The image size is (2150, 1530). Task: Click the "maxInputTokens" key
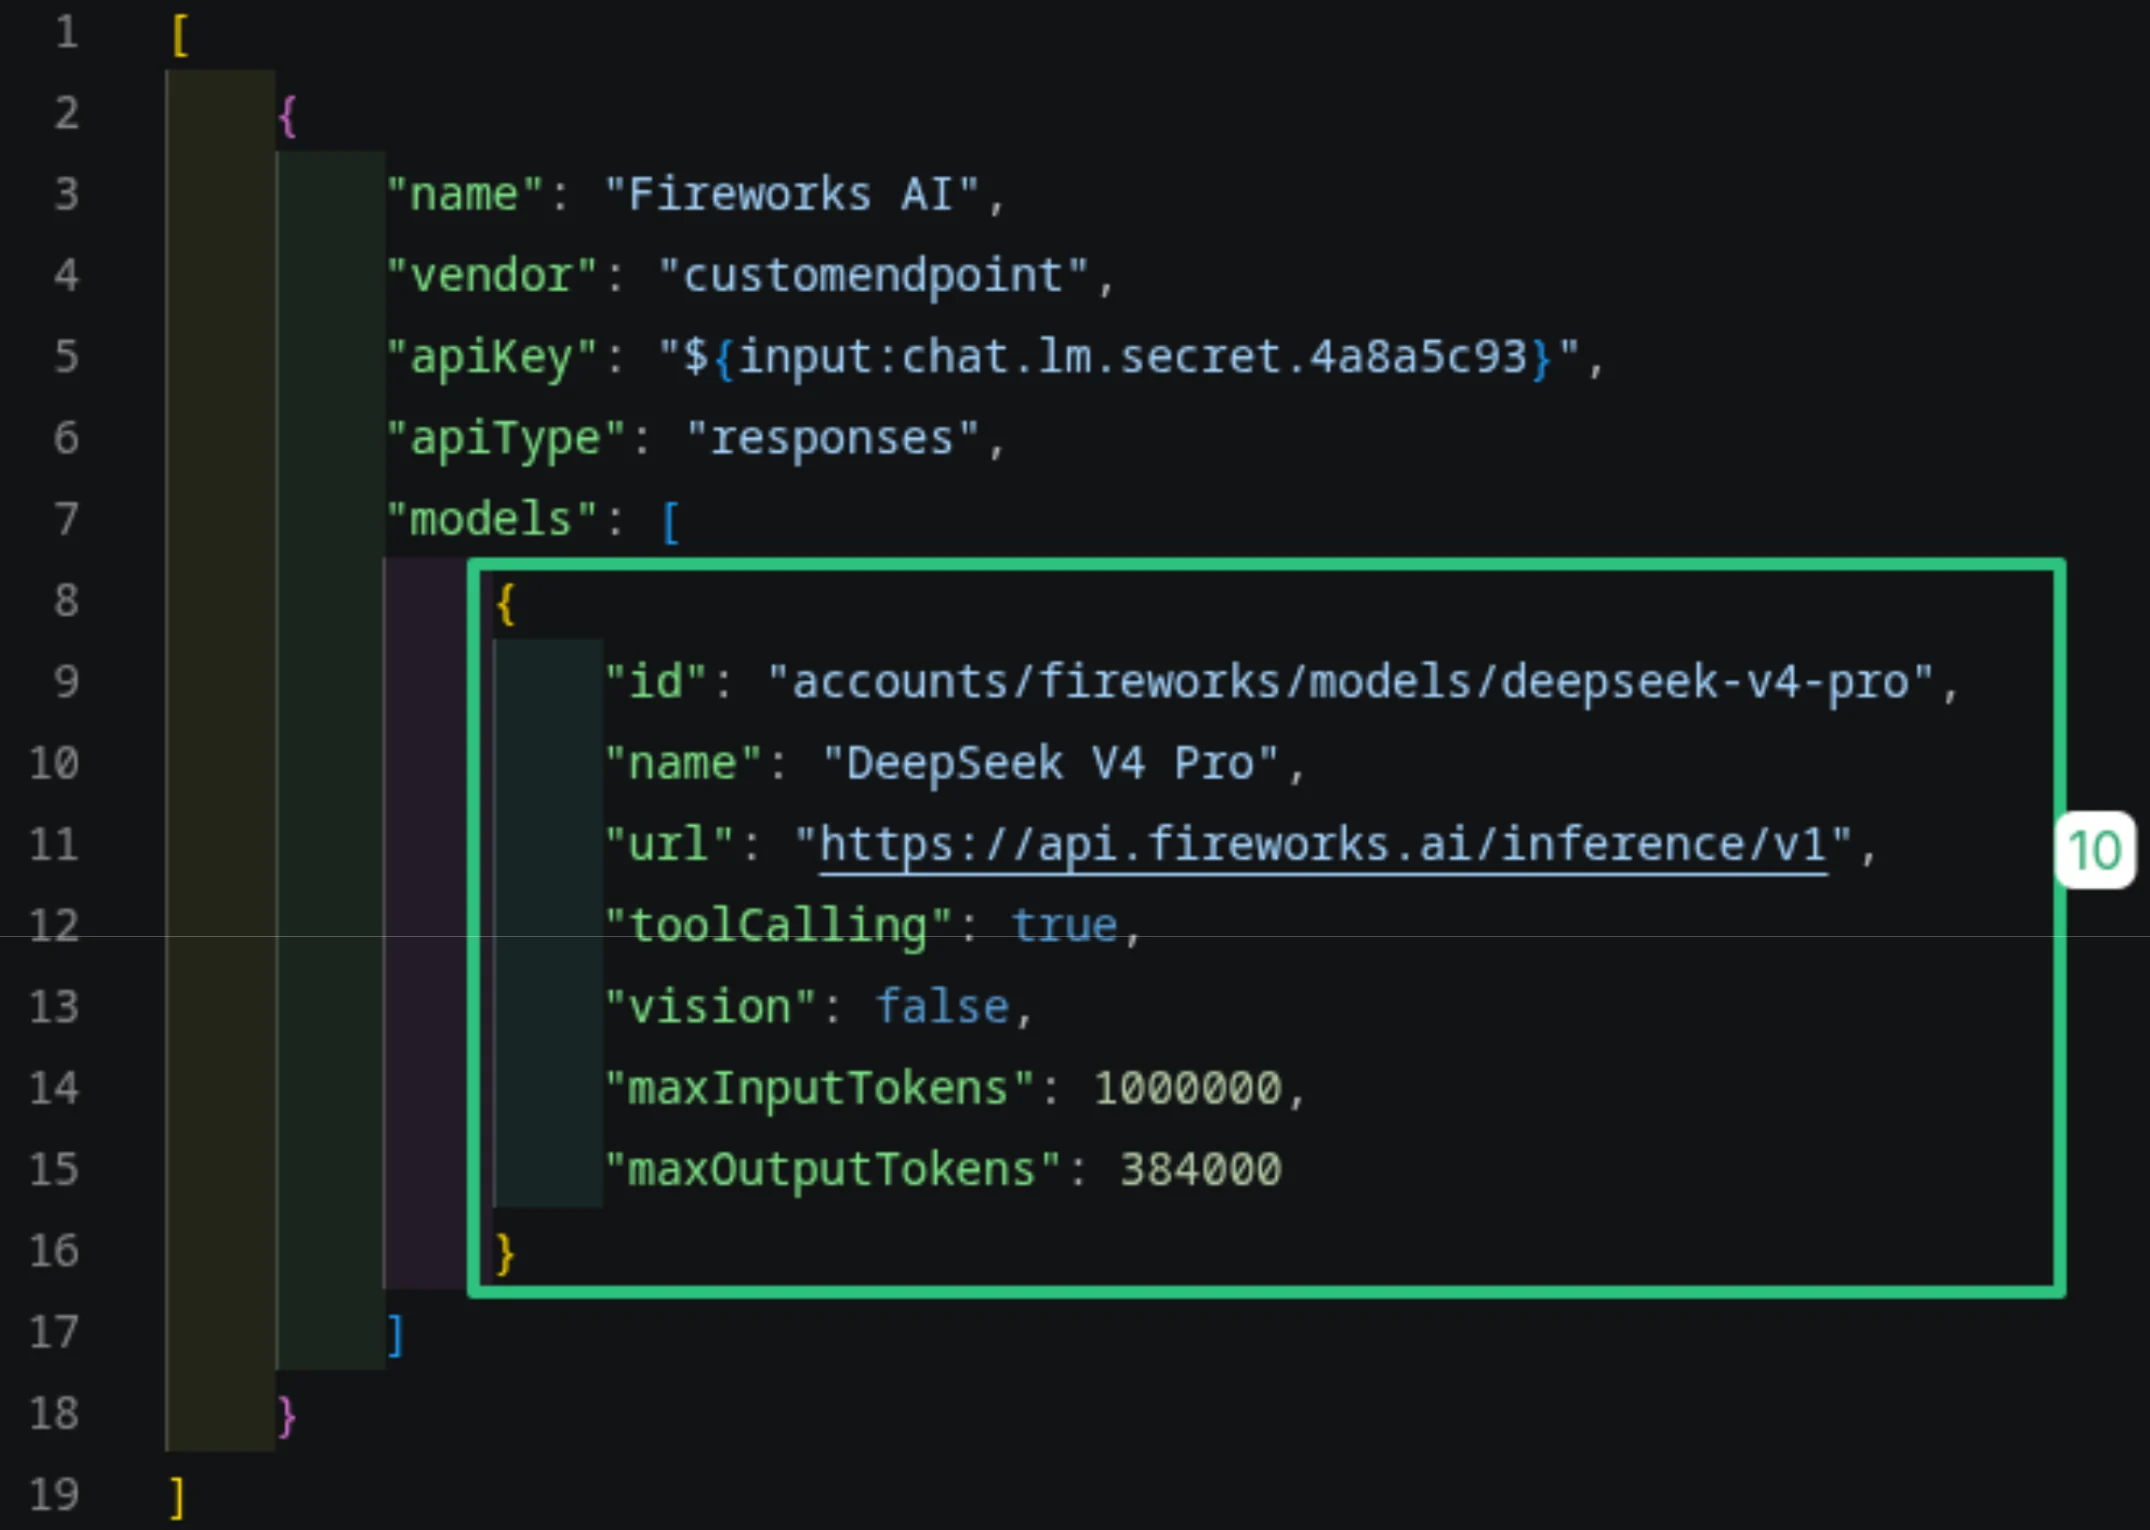coord(818,1089)
